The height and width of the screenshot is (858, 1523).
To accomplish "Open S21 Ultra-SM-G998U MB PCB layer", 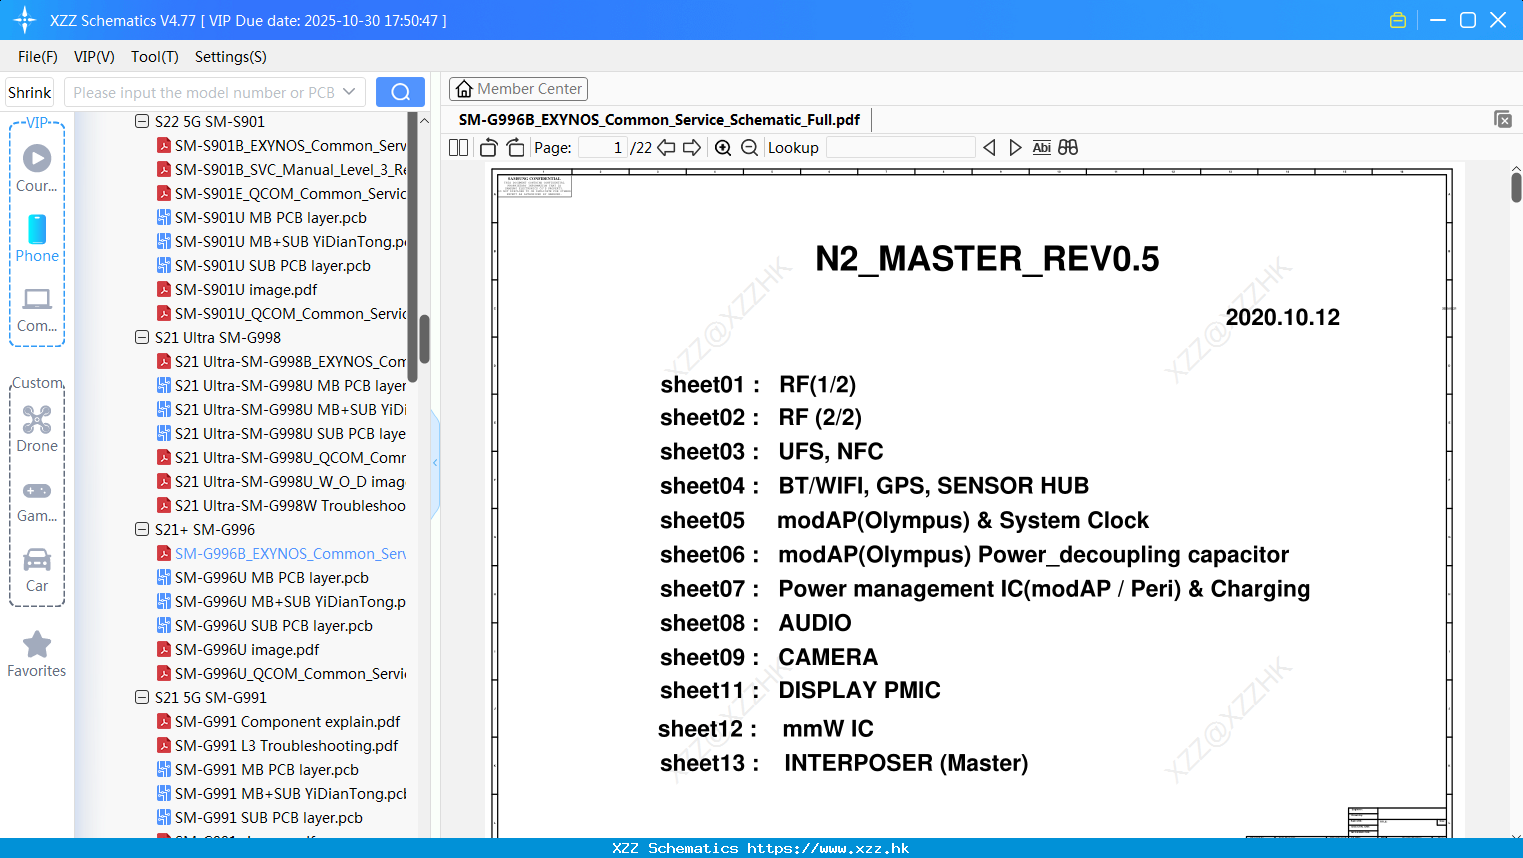I will 281,386.
